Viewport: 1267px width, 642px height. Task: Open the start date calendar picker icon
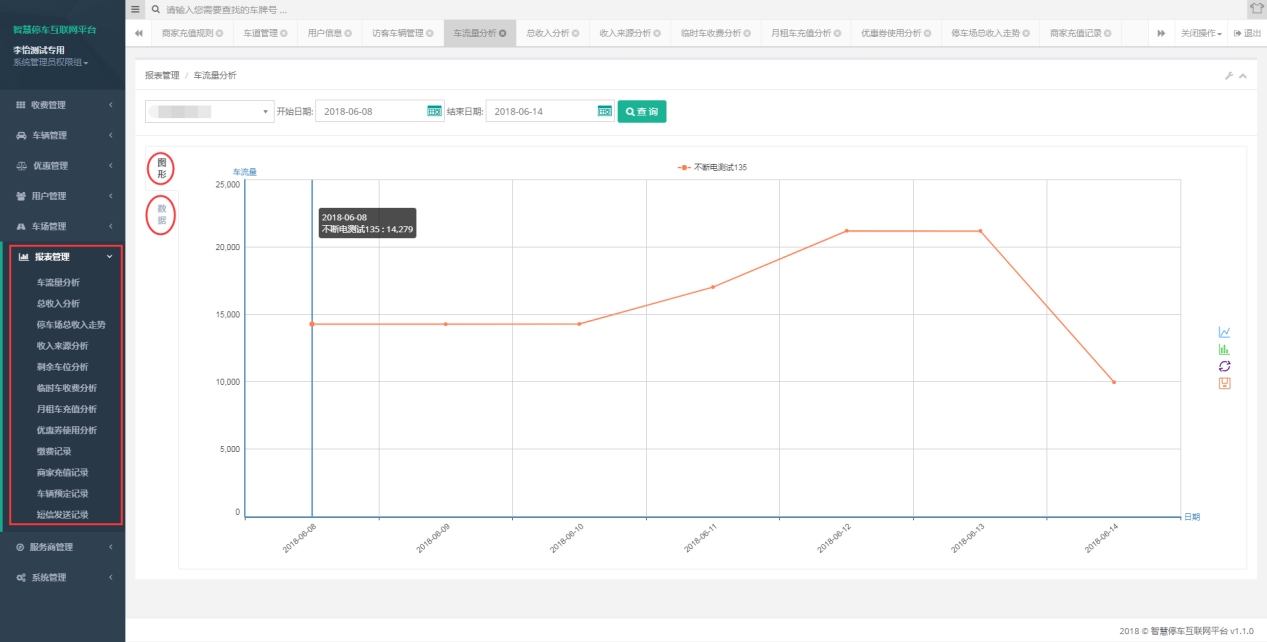(434, 111)
